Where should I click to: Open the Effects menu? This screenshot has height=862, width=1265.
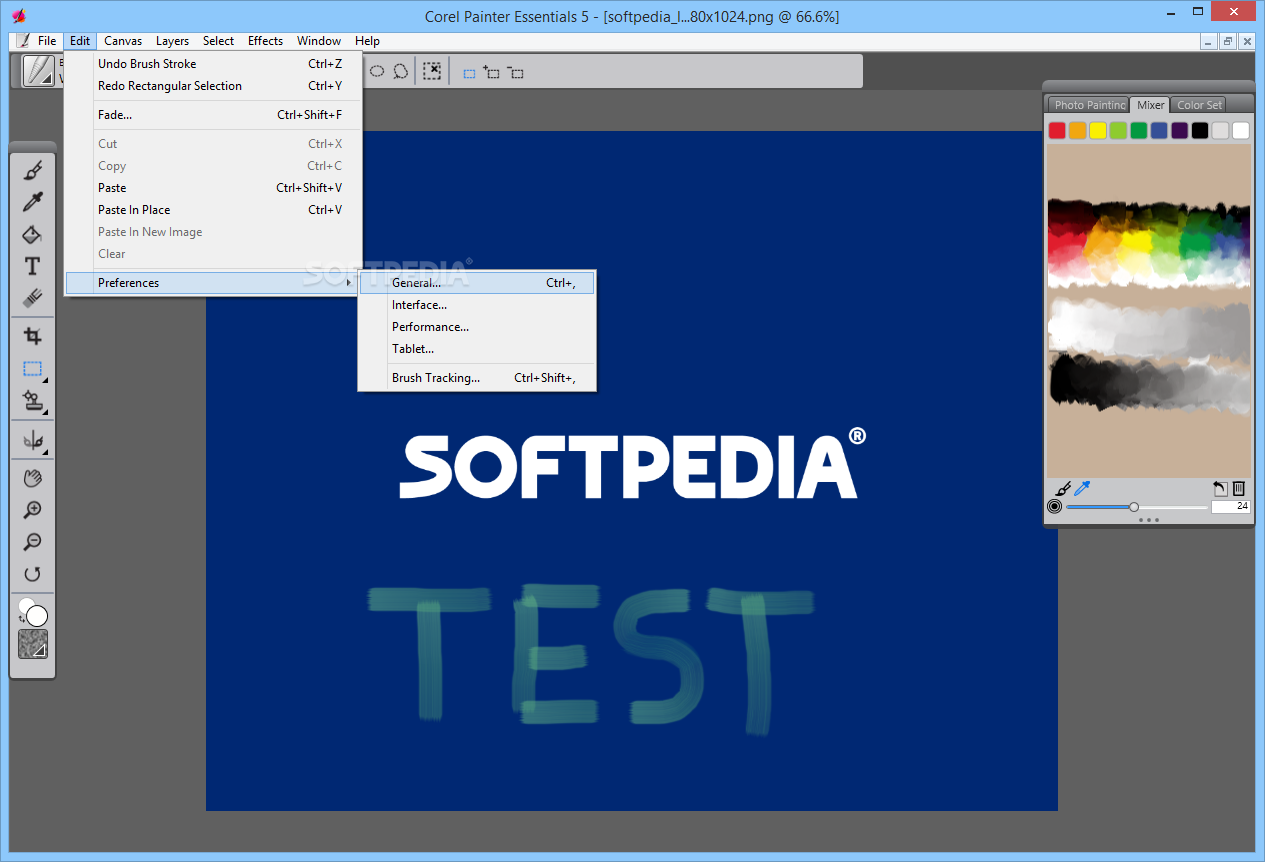point(265,41)
